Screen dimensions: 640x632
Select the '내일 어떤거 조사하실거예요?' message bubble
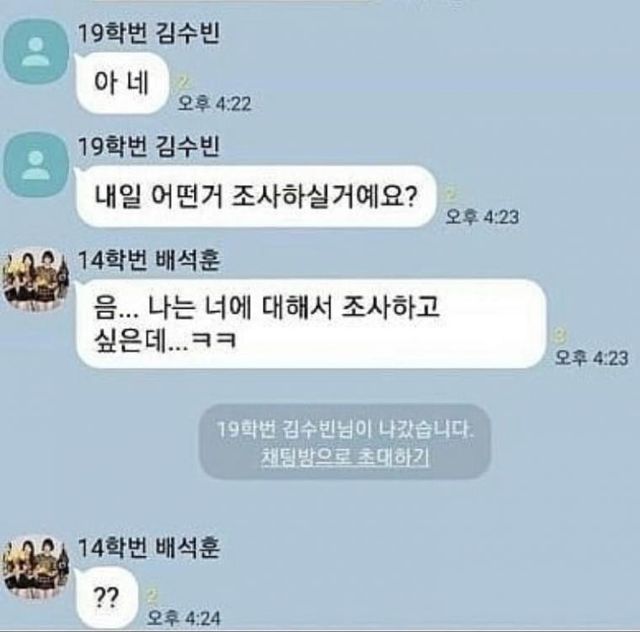pyautogui.click(x=256, y=196)
